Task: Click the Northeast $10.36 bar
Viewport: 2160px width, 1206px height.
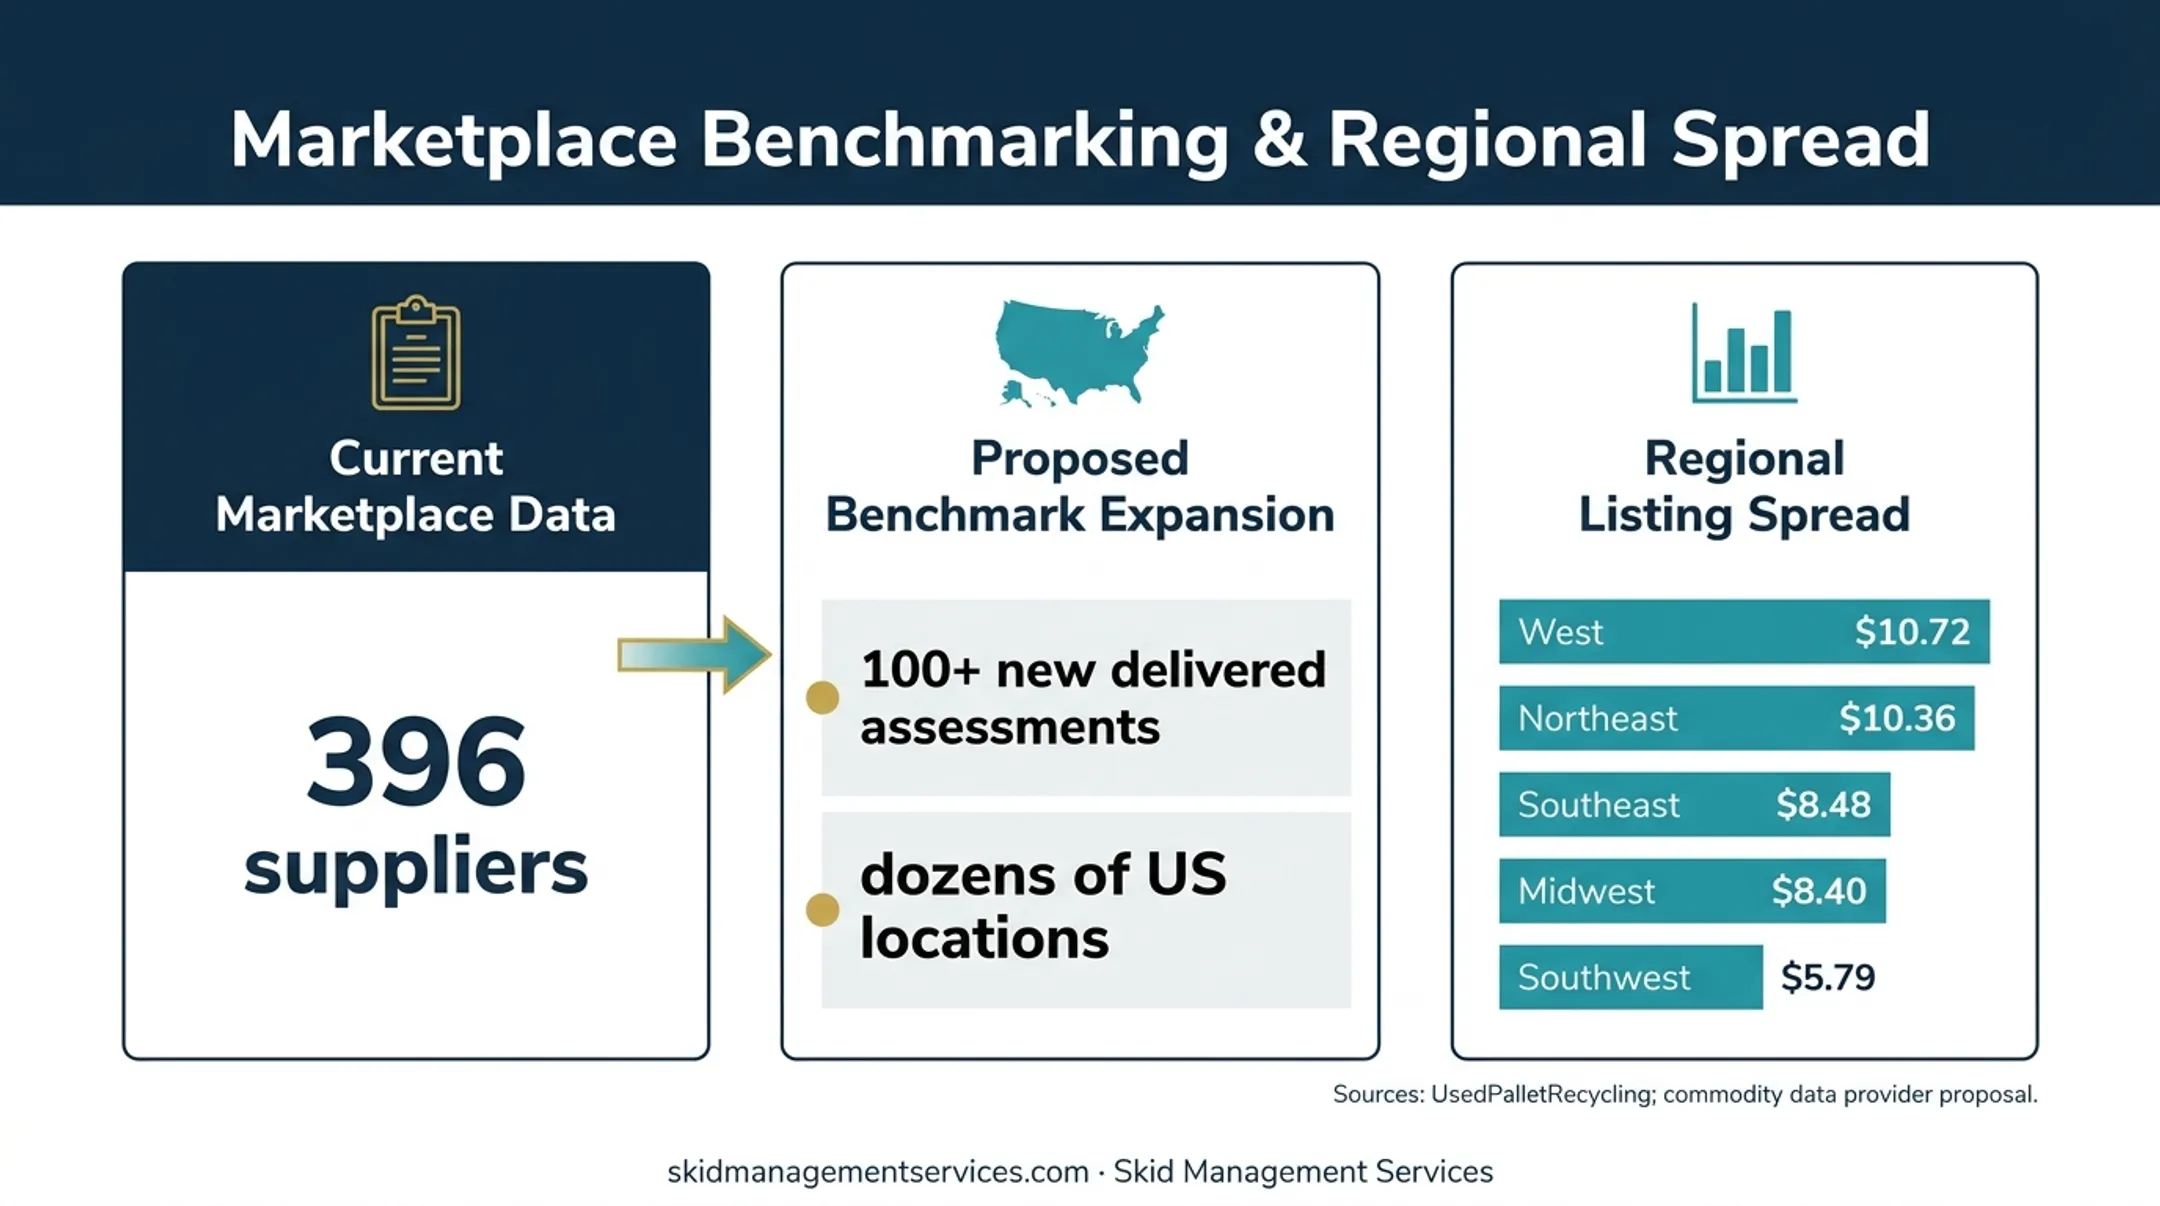Action: (1736, 718)
